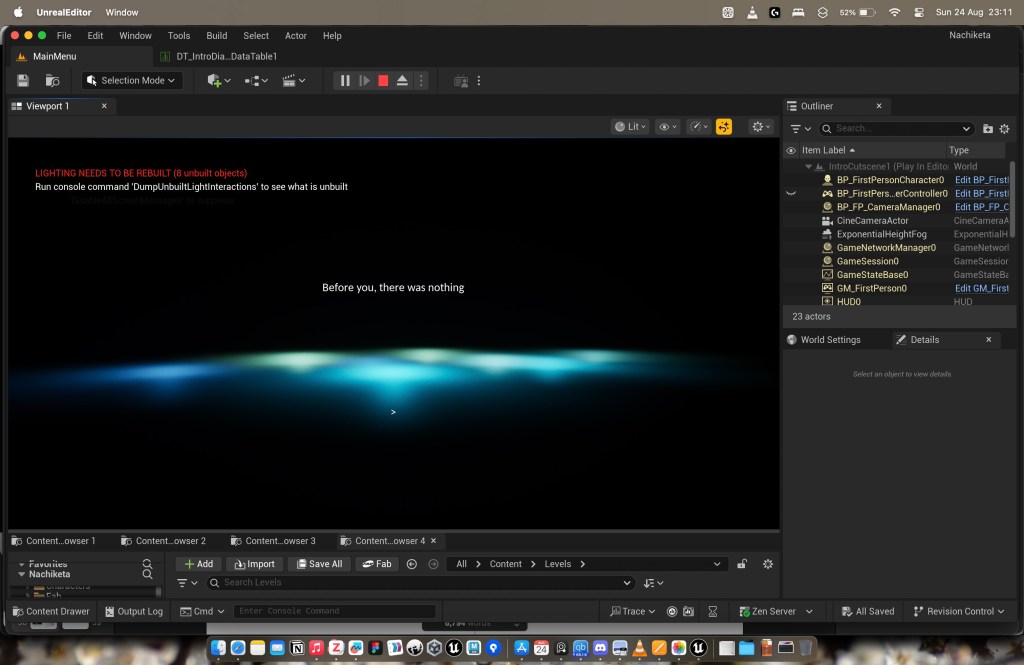Click the yellow viewport realtime toggle icon
The height and width of the screenshot is (665, 1024).
point(724,127)
